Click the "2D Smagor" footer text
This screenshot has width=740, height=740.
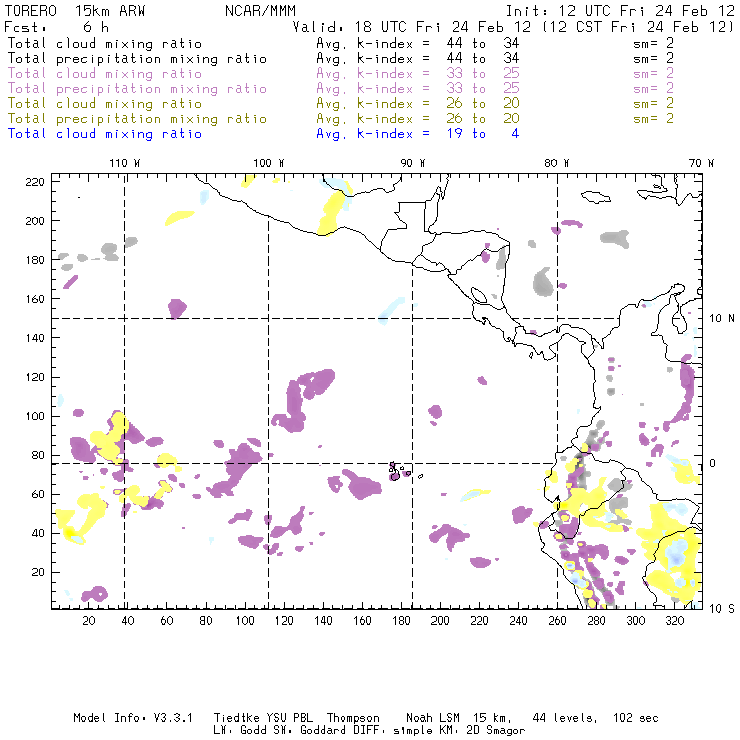coord(496,731)
